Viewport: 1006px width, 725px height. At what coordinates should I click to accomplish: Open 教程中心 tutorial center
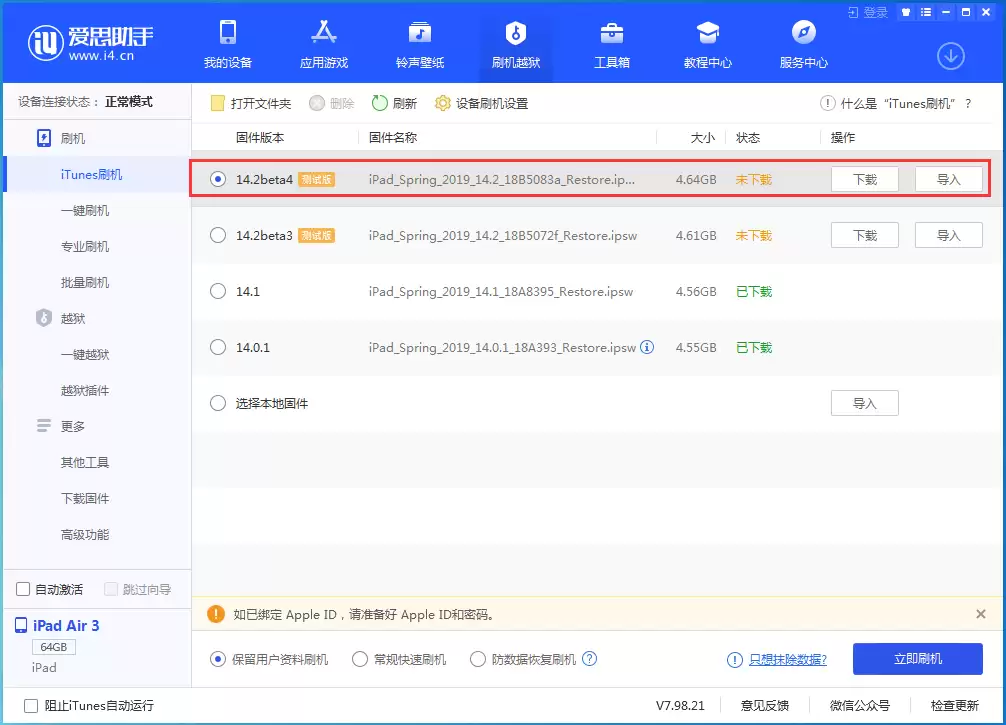708,44
